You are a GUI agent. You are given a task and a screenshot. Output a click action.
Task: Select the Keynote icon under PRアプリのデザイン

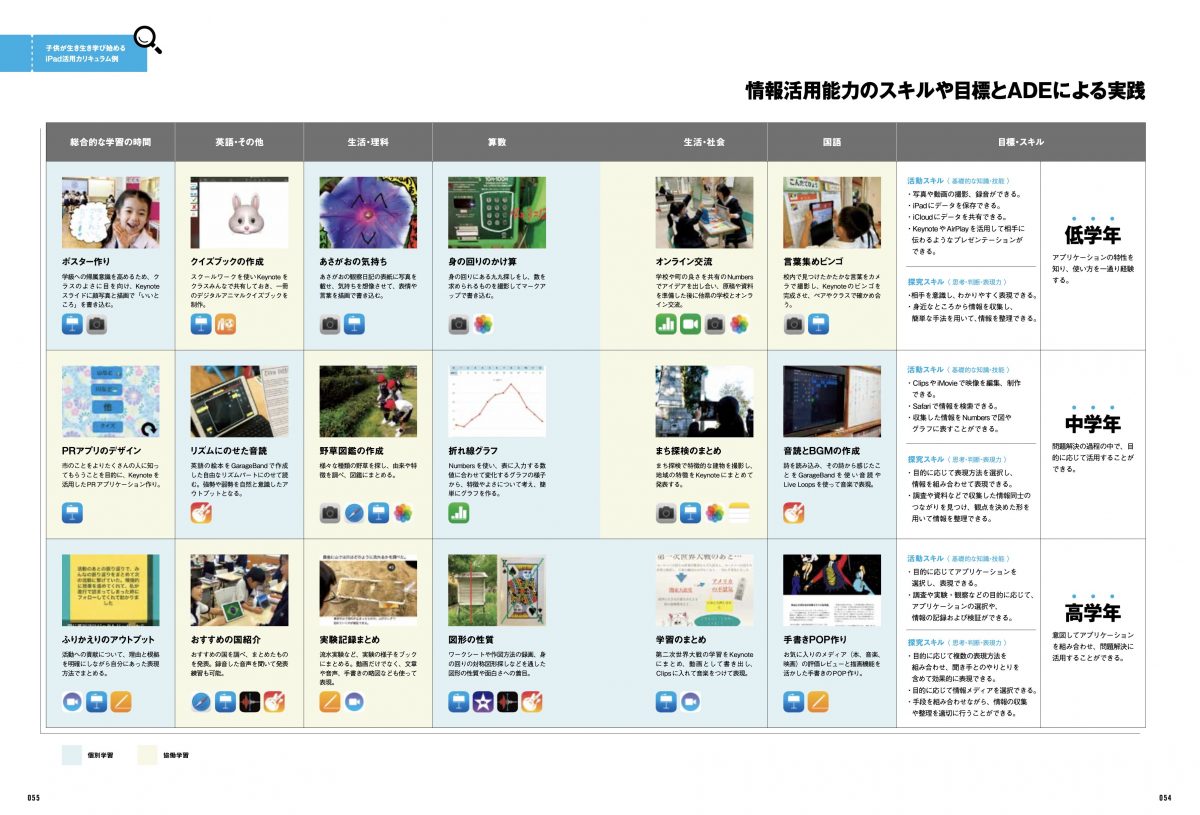pos(72,513)
